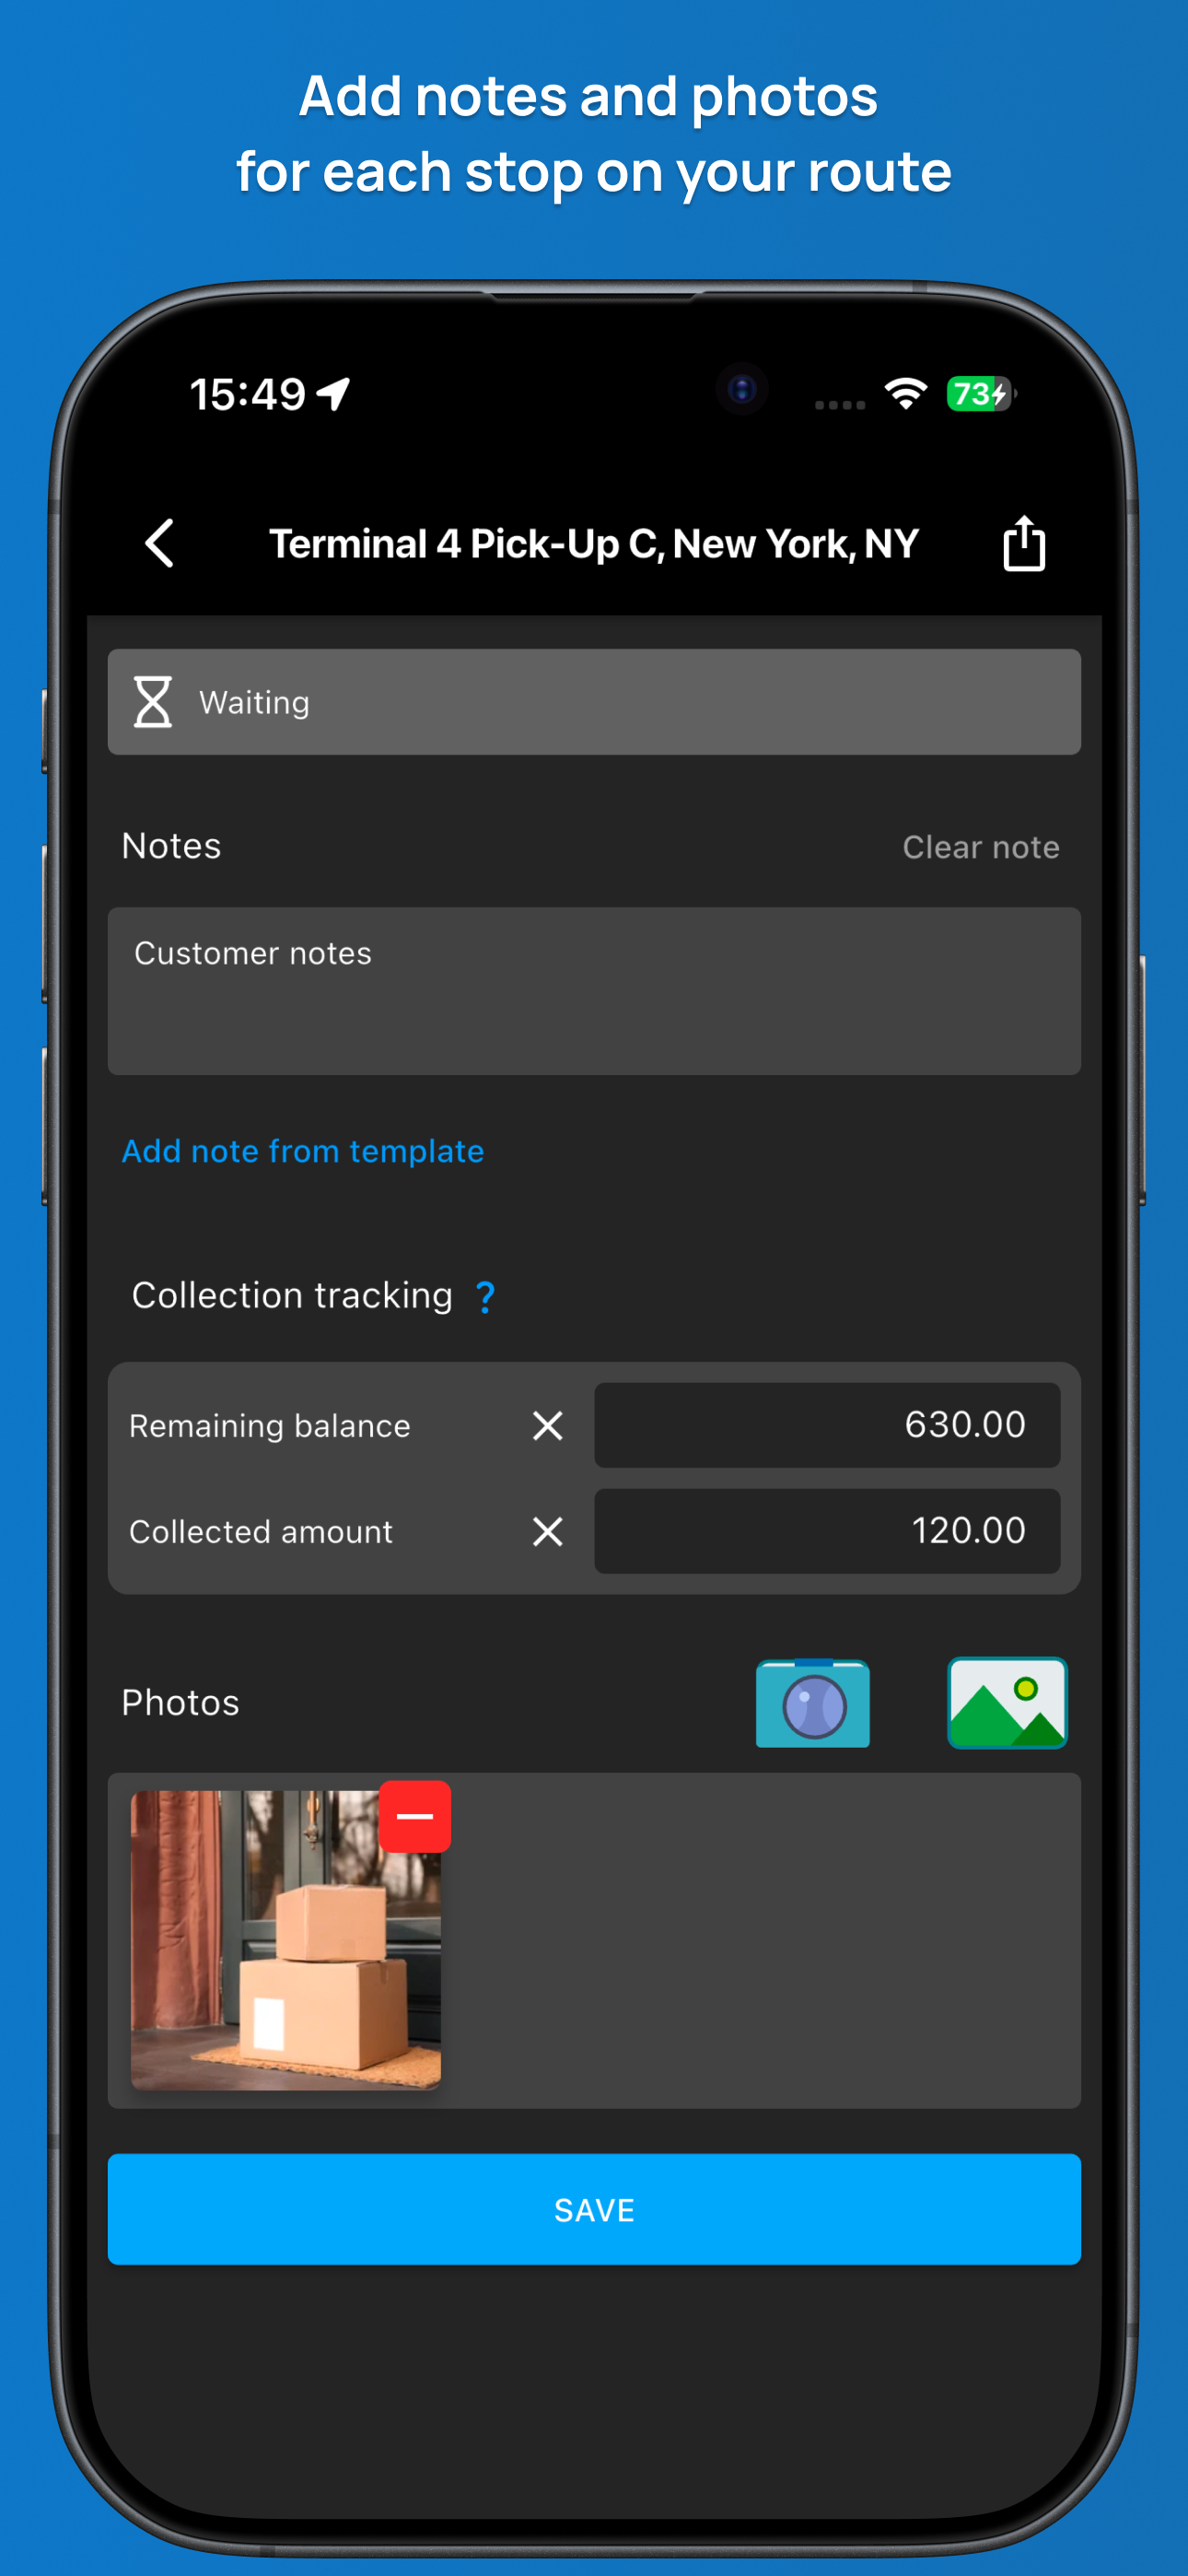Tap the SAVE button
The height and width of the screenshot is (2576, 1188).
tap(594, 2209)
